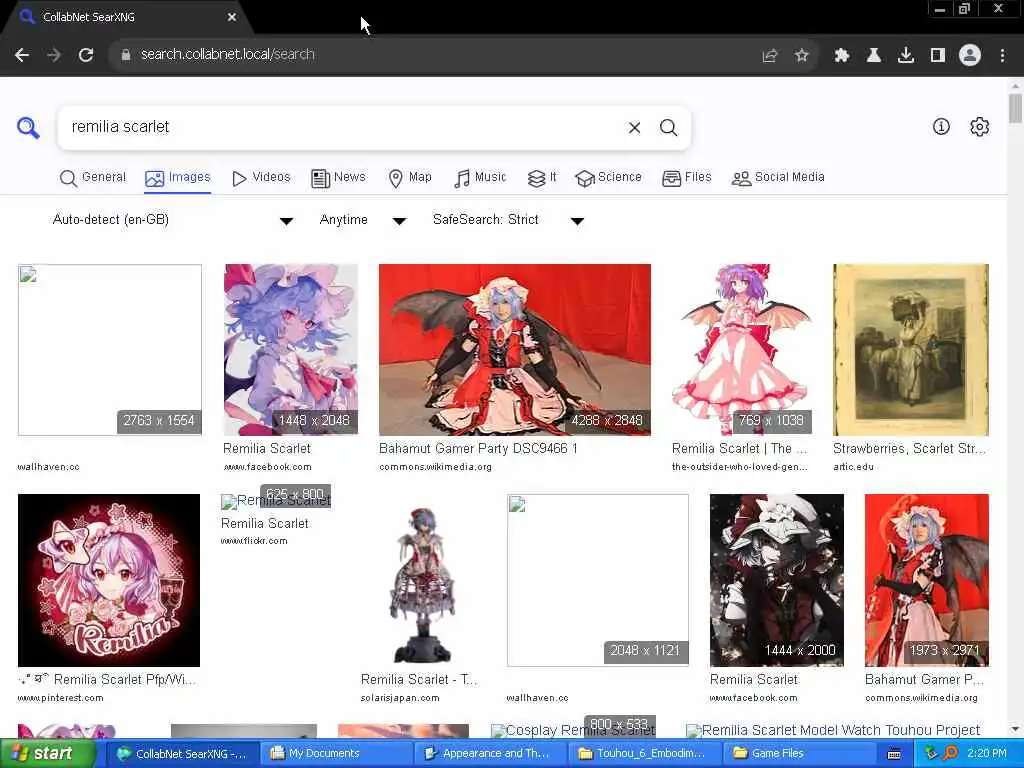The height and width of the screenshot is (768, 1024).
Task: Reload the page with the refresh icon
Action: [86, 55]
